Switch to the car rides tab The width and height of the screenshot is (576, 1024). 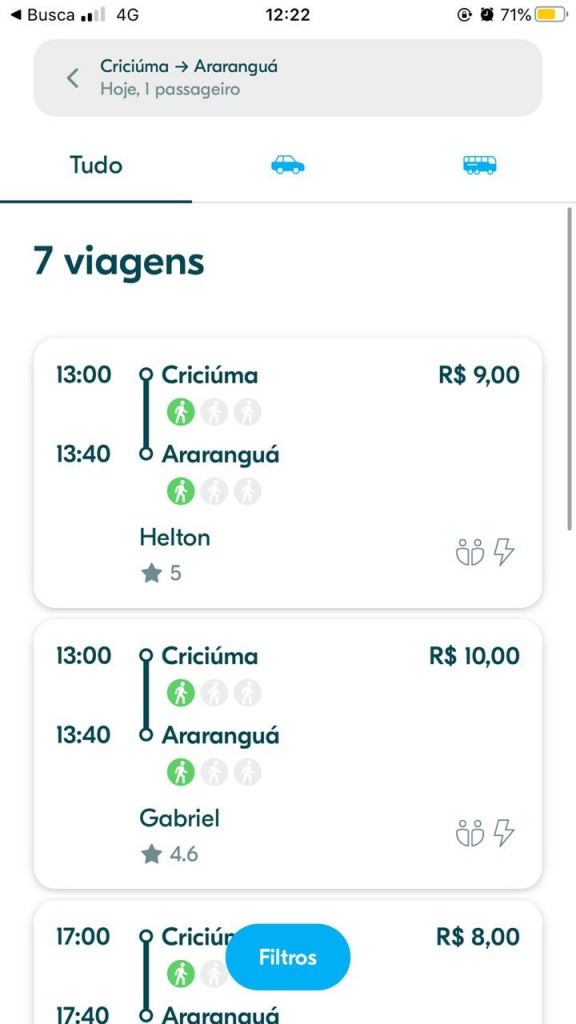coord(287,165)
